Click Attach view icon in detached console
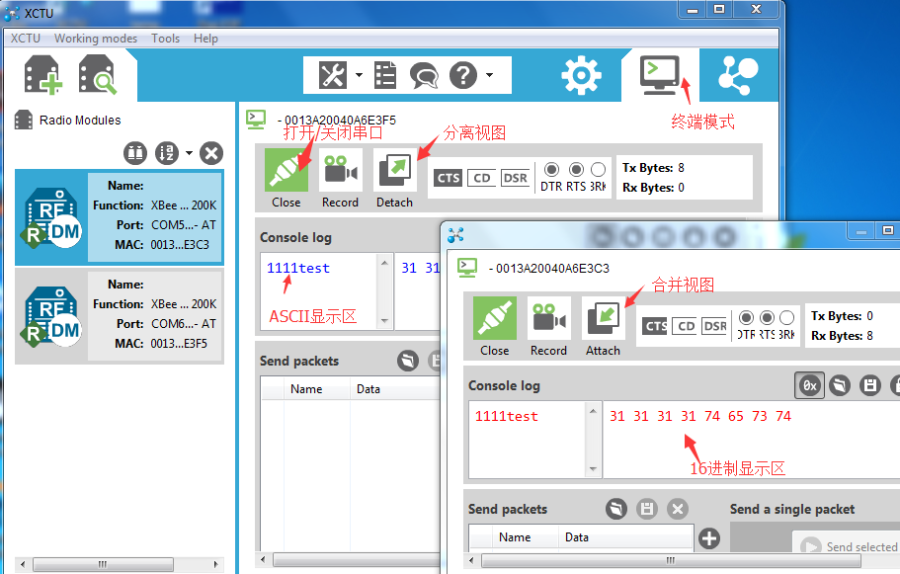This screenshot has width=900, height=574. pyautogui.click(x=603, y=318)
